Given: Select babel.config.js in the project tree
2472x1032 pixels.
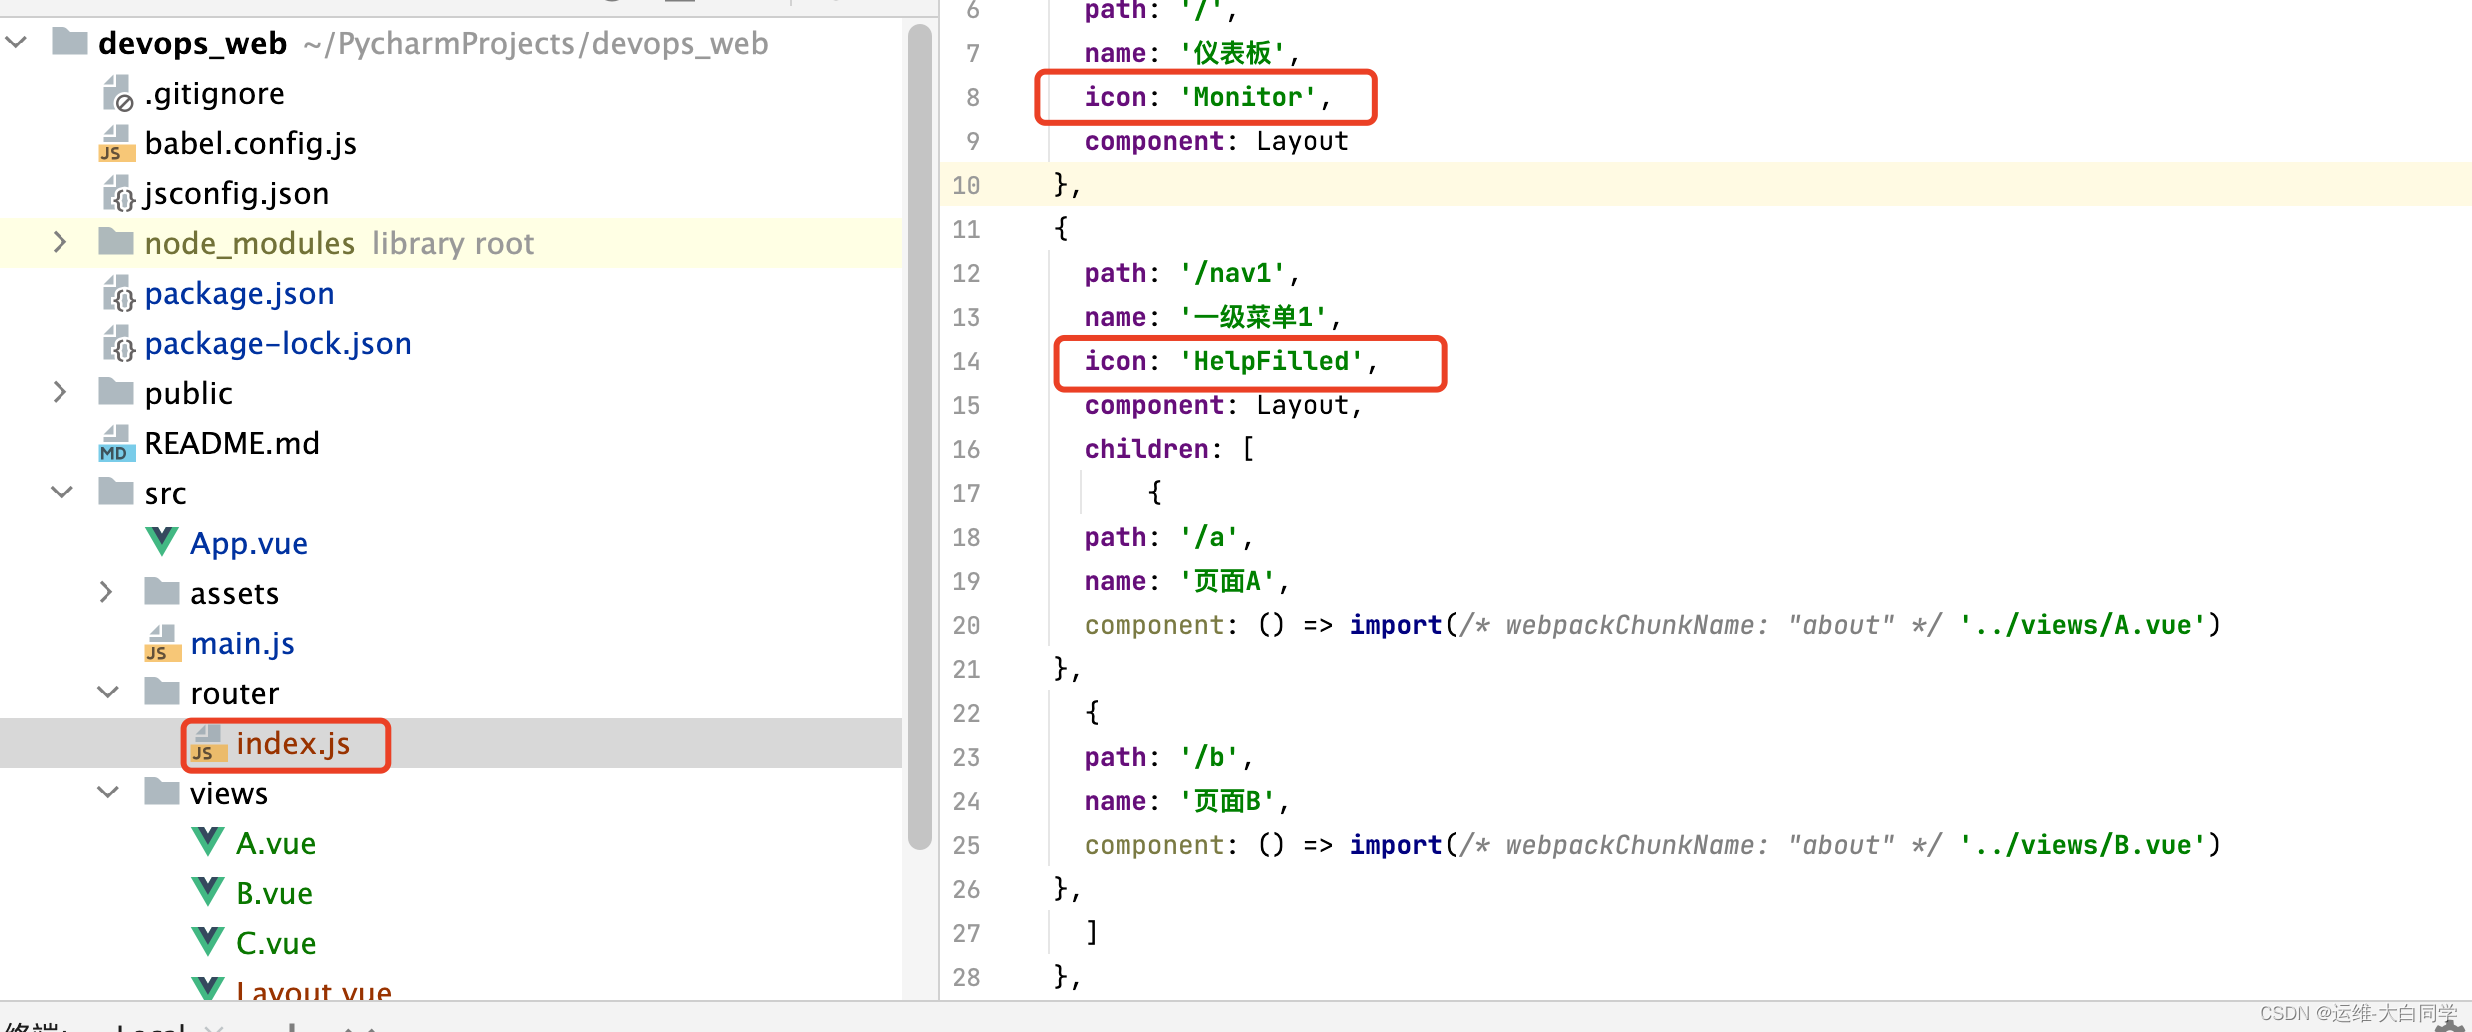Looking at the screenshot, I should 250,143.
